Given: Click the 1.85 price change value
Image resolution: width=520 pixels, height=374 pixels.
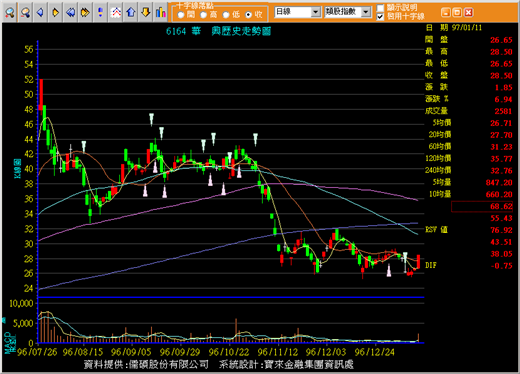Looking at the screenshot, I should [503, 88].
